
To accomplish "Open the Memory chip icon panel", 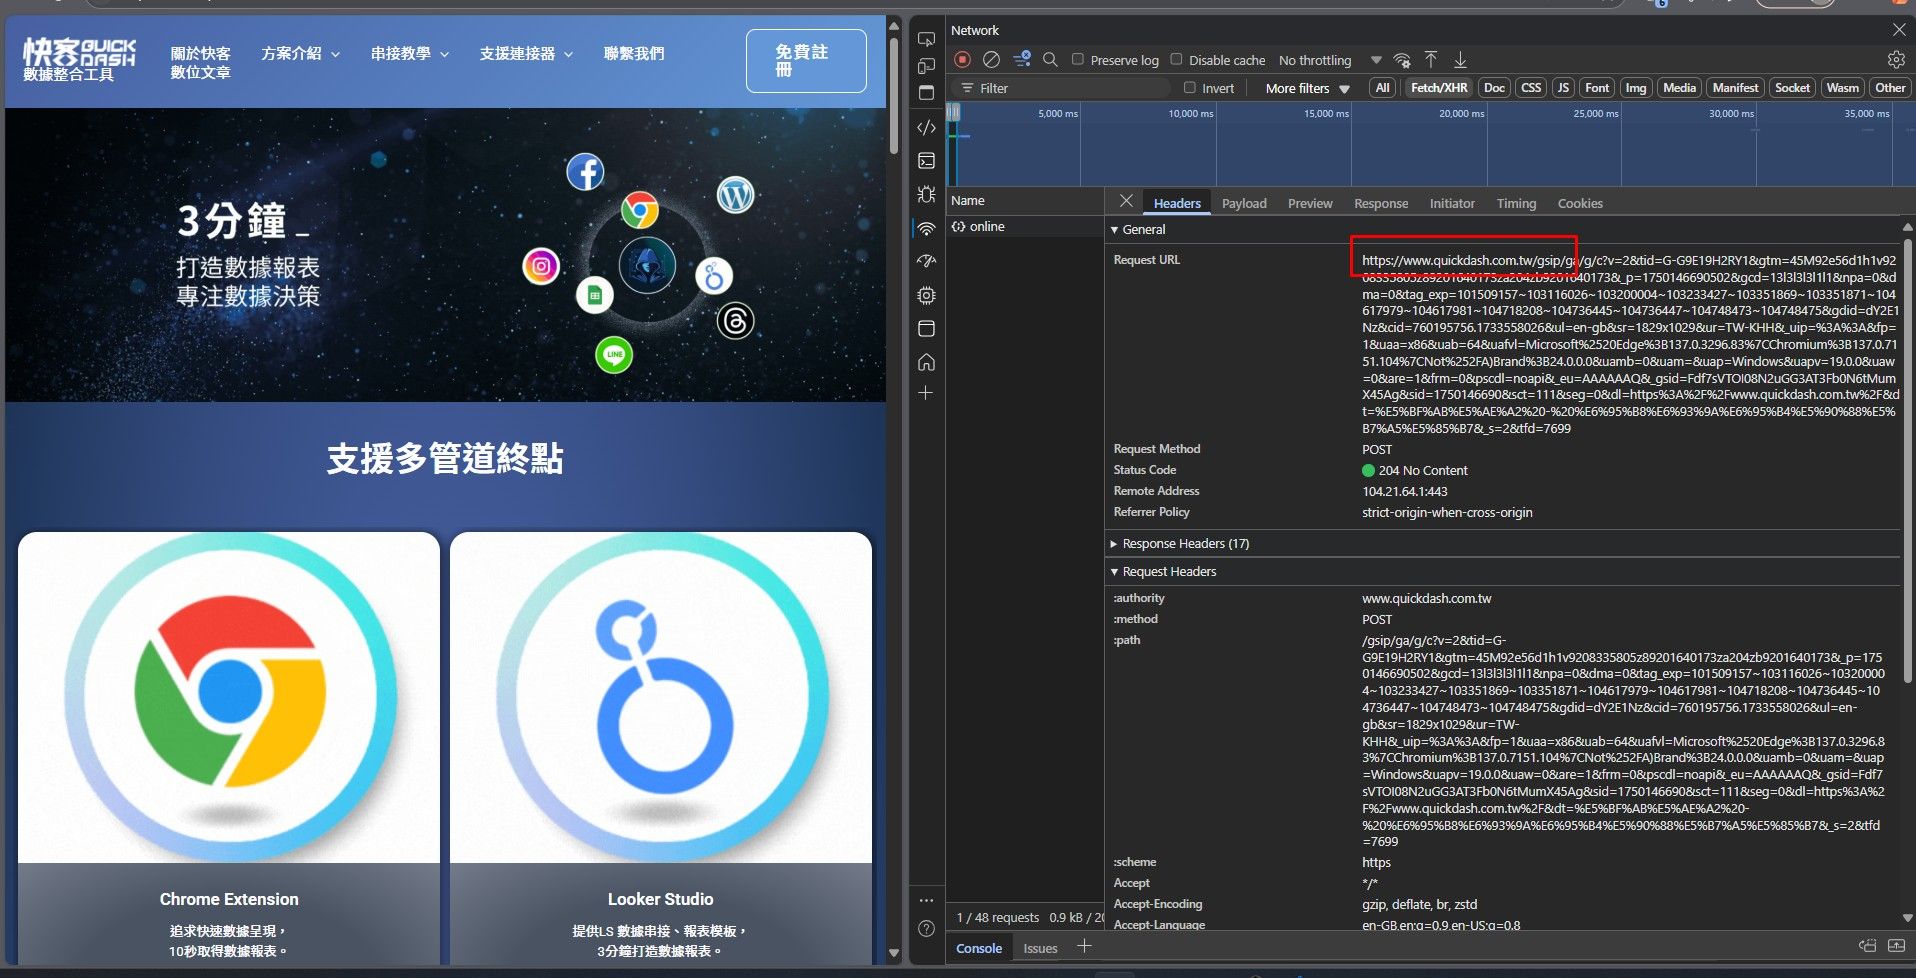I will (927, 296).
